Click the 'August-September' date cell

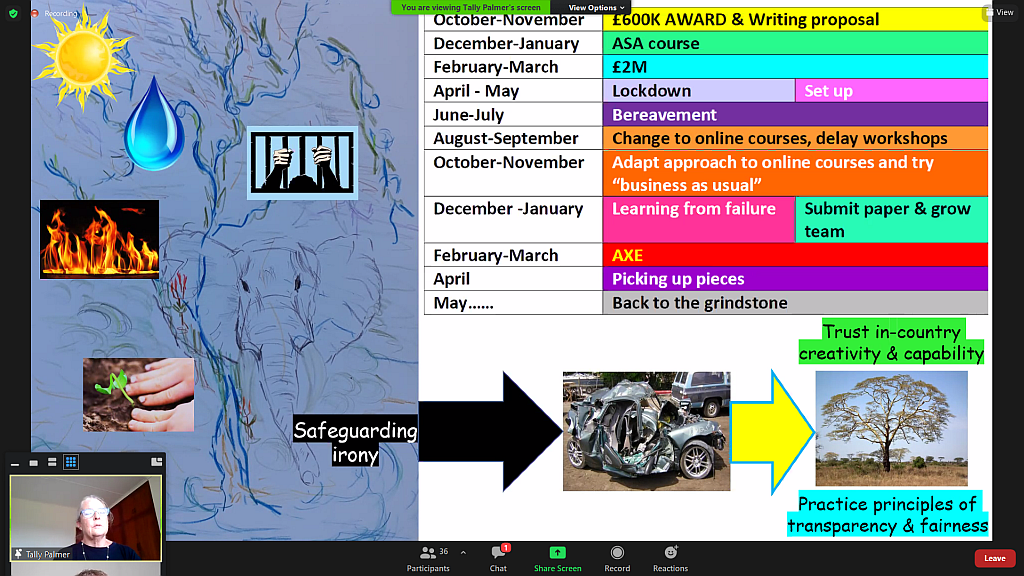(513, 138)
